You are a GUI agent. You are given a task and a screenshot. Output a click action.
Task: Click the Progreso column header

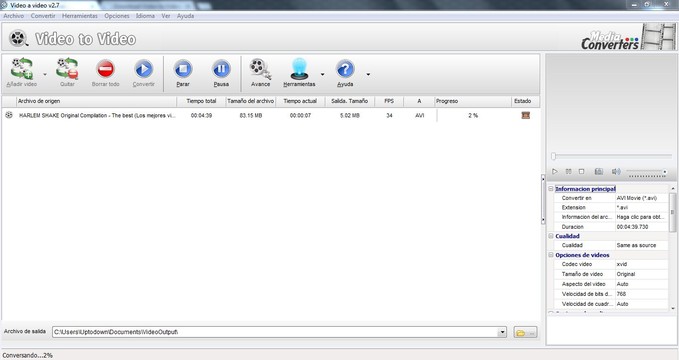click(473, 101)
